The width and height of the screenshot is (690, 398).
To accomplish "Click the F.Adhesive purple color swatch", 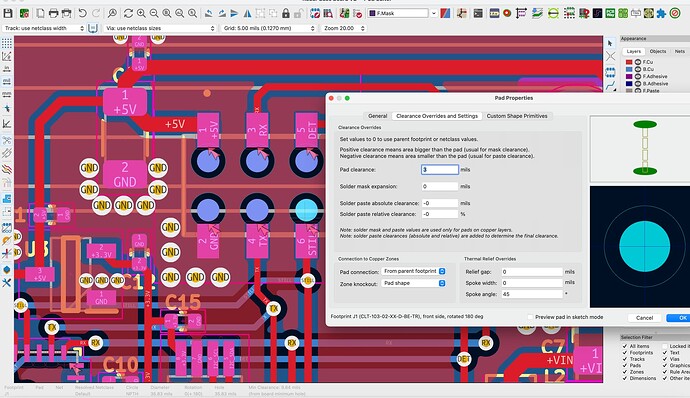I will click(629, 76).
